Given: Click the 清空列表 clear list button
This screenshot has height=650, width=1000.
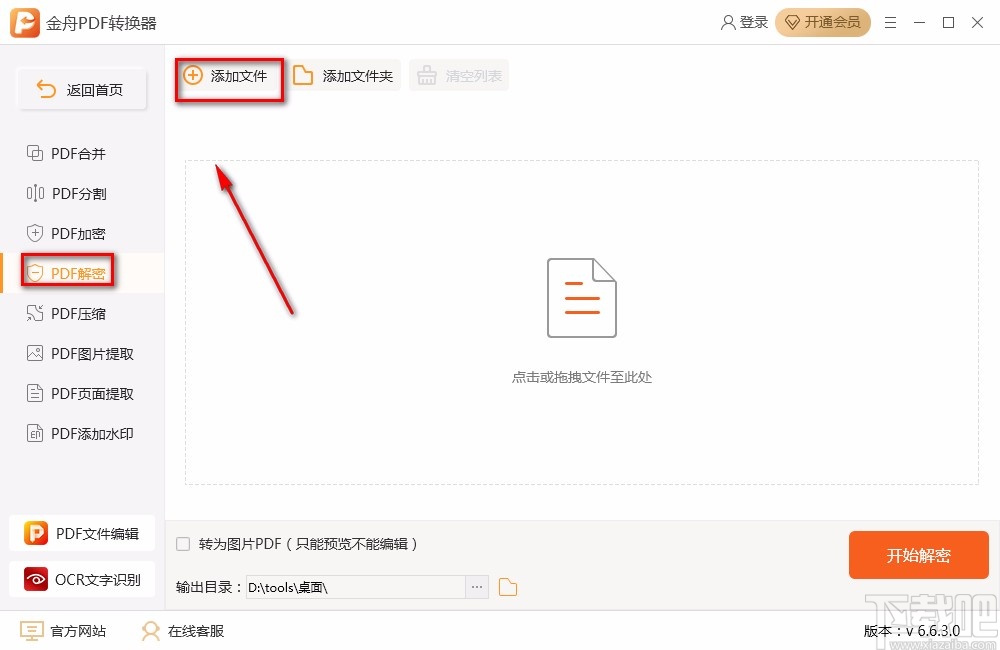Looking at the screenshot, I should pyautogui.click(x=459, y=76).
